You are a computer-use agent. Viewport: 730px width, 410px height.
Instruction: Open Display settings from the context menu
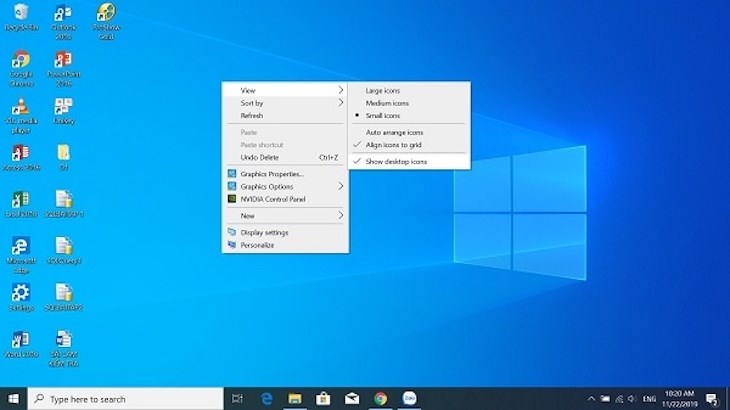click(x=264, y=232)
